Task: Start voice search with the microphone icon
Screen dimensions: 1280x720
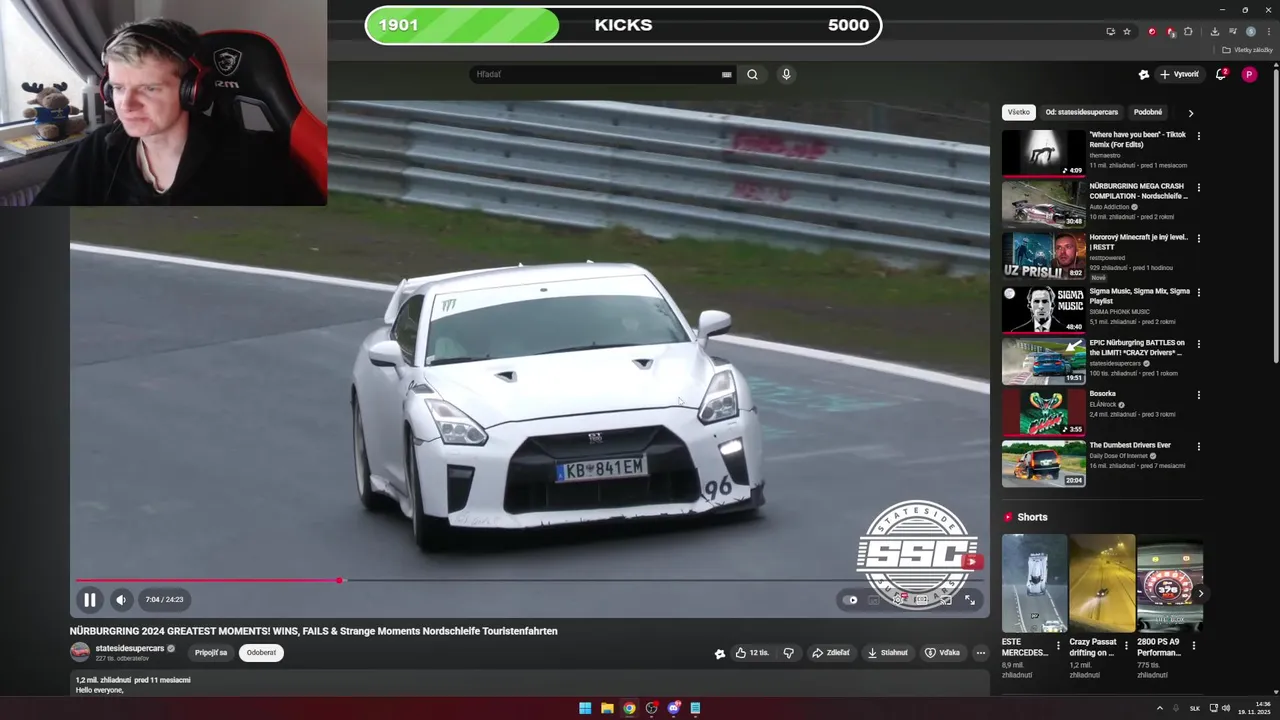Action: tap(786, 74)
